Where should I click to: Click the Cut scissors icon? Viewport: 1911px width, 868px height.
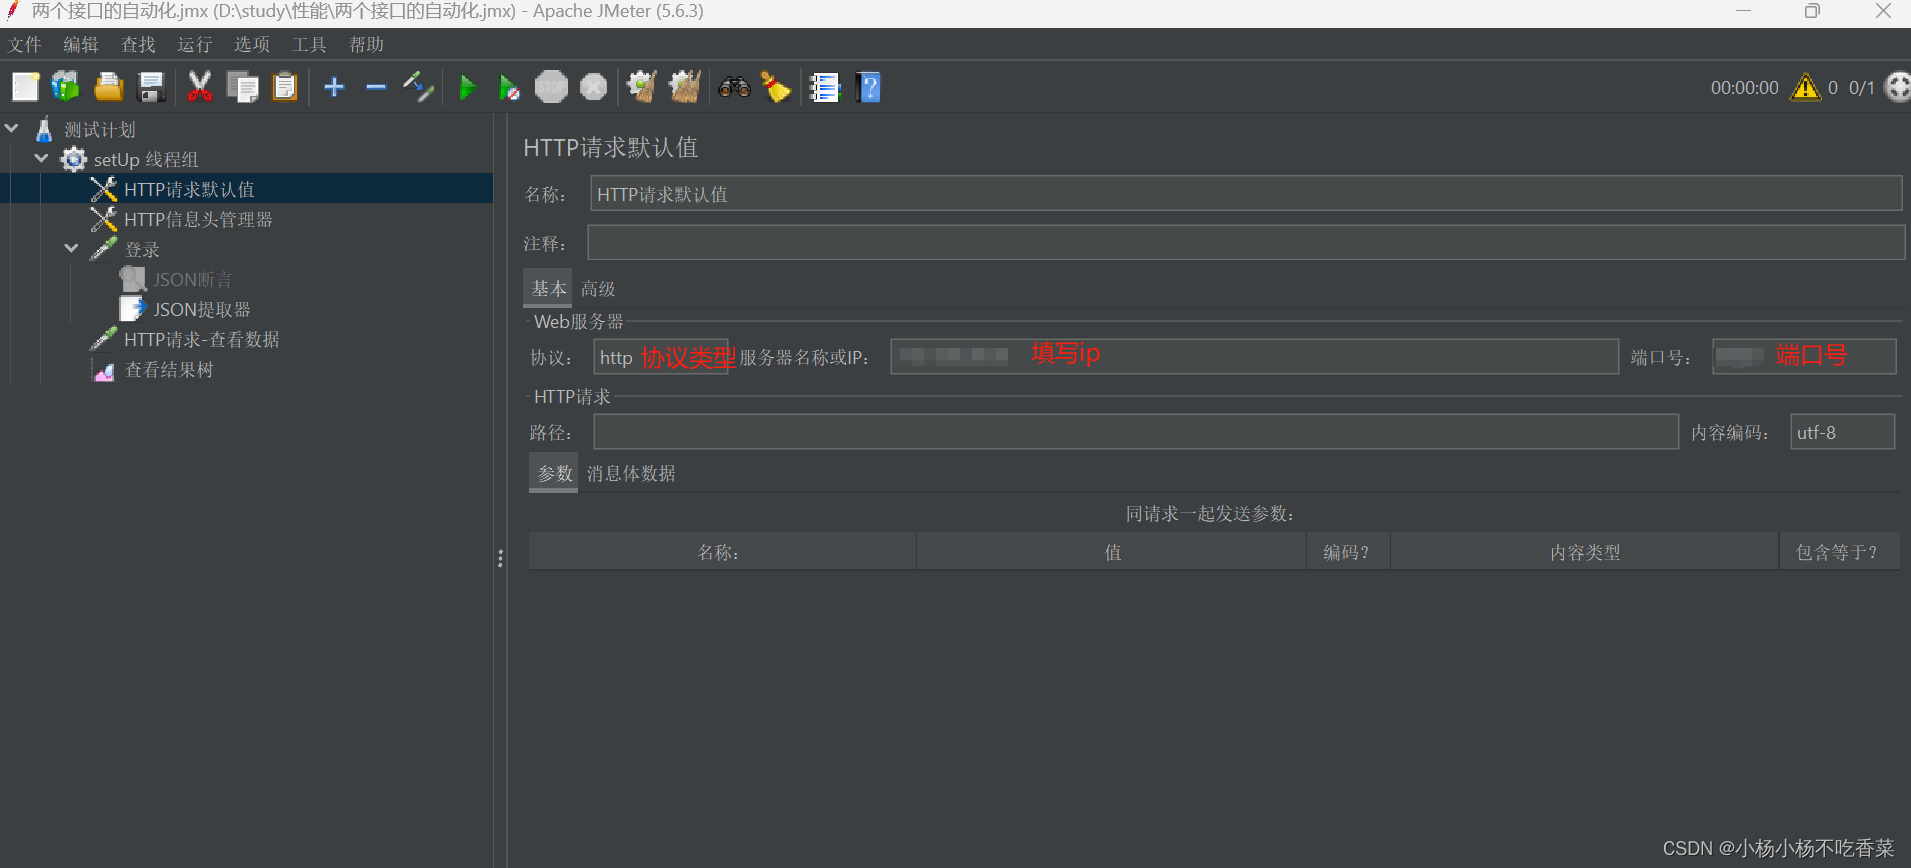[200, 87]
